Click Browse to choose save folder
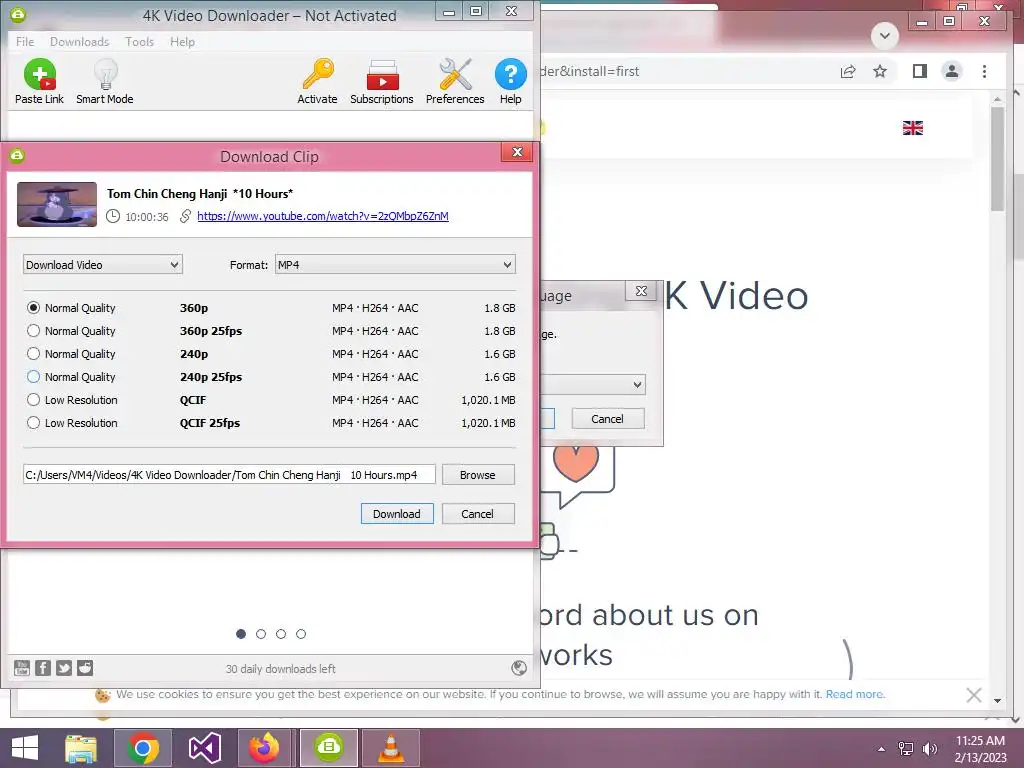Screen dimensions: 1024x768 click(478, 475)
